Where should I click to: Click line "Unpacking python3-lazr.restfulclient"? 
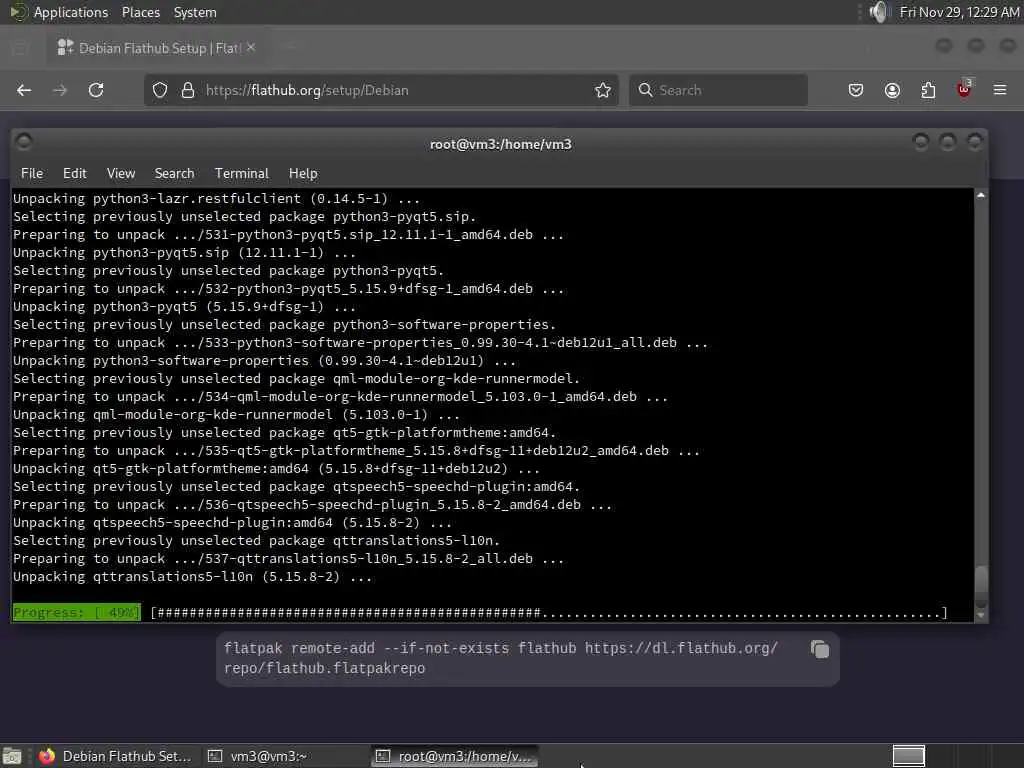216,199
